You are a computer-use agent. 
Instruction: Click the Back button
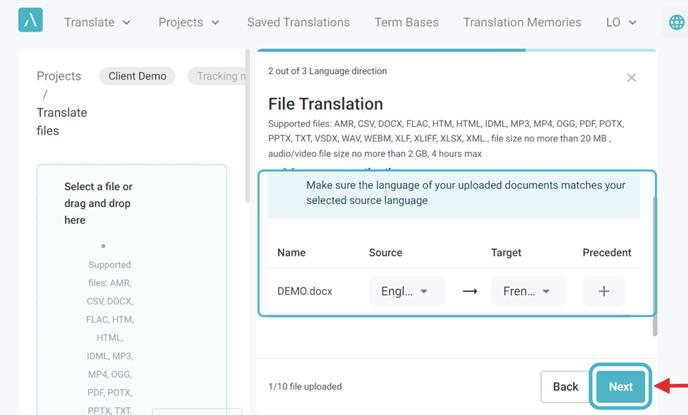(565, 386)
